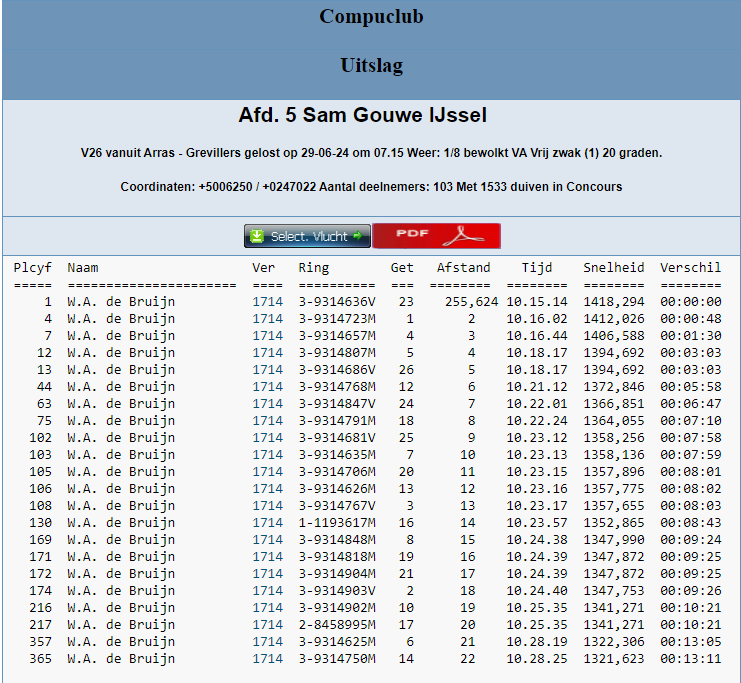Follow the 1714 link for ring 3-9314904M
Viewport: 741px width, 683px height.
(267, 573)
